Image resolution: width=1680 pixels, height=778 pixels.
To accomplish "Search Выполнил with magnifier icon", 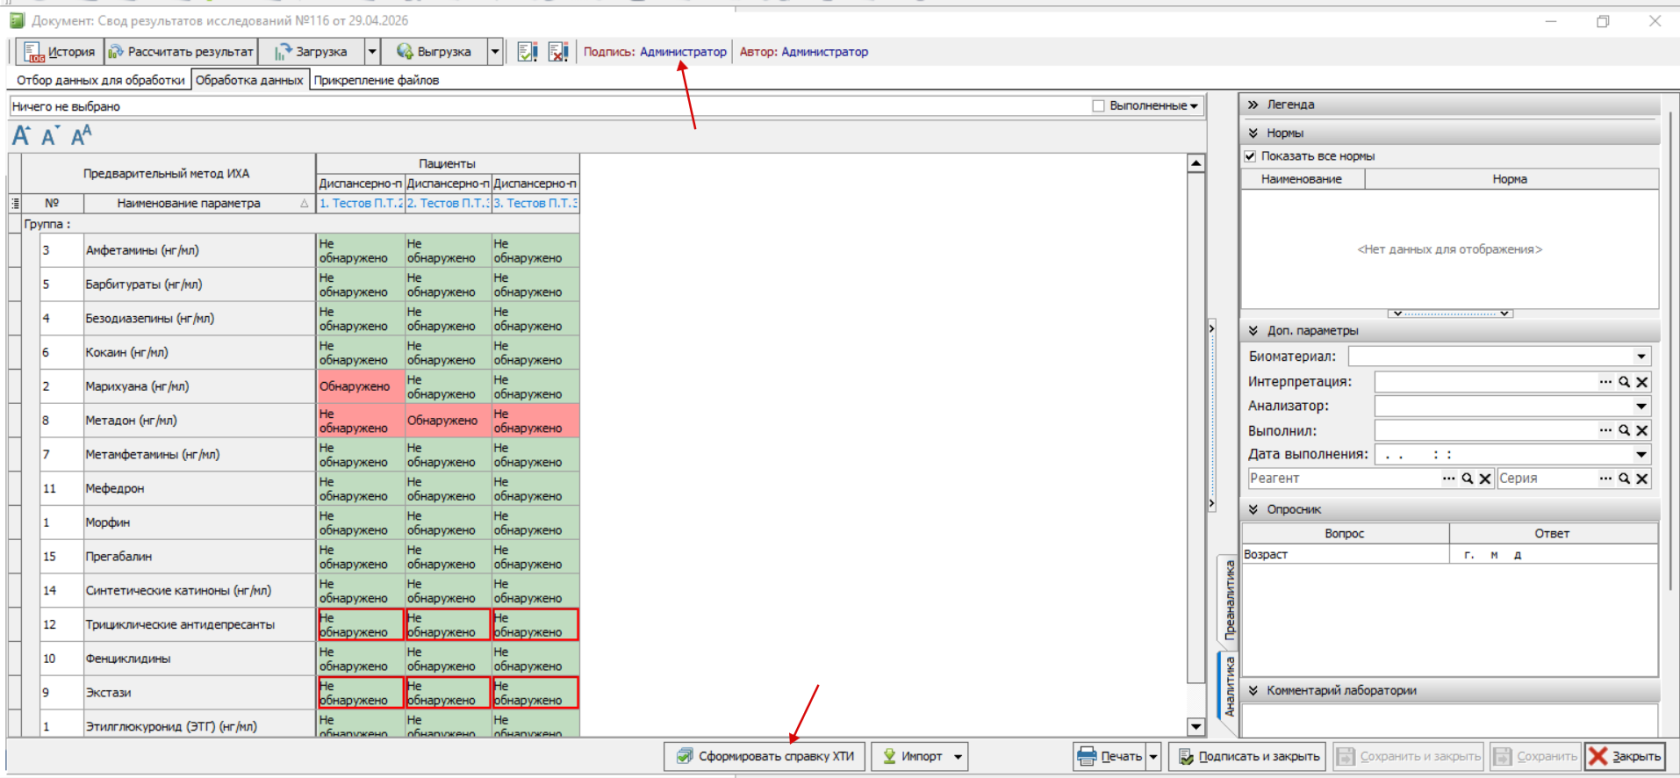I will point(1624,430).
